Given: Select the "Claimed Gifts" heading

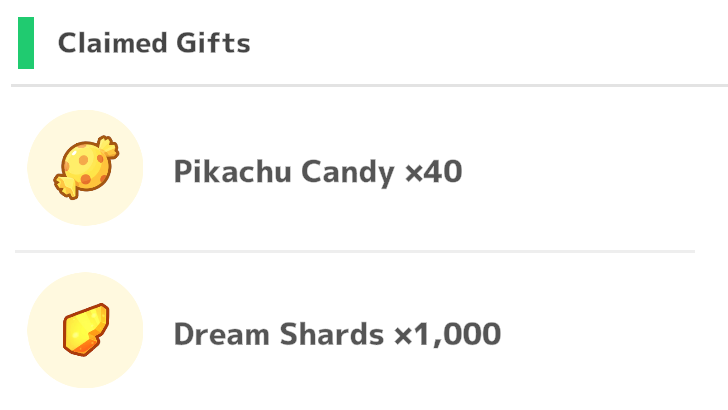Looking at the screenshot, I should (x=153, y=43).
